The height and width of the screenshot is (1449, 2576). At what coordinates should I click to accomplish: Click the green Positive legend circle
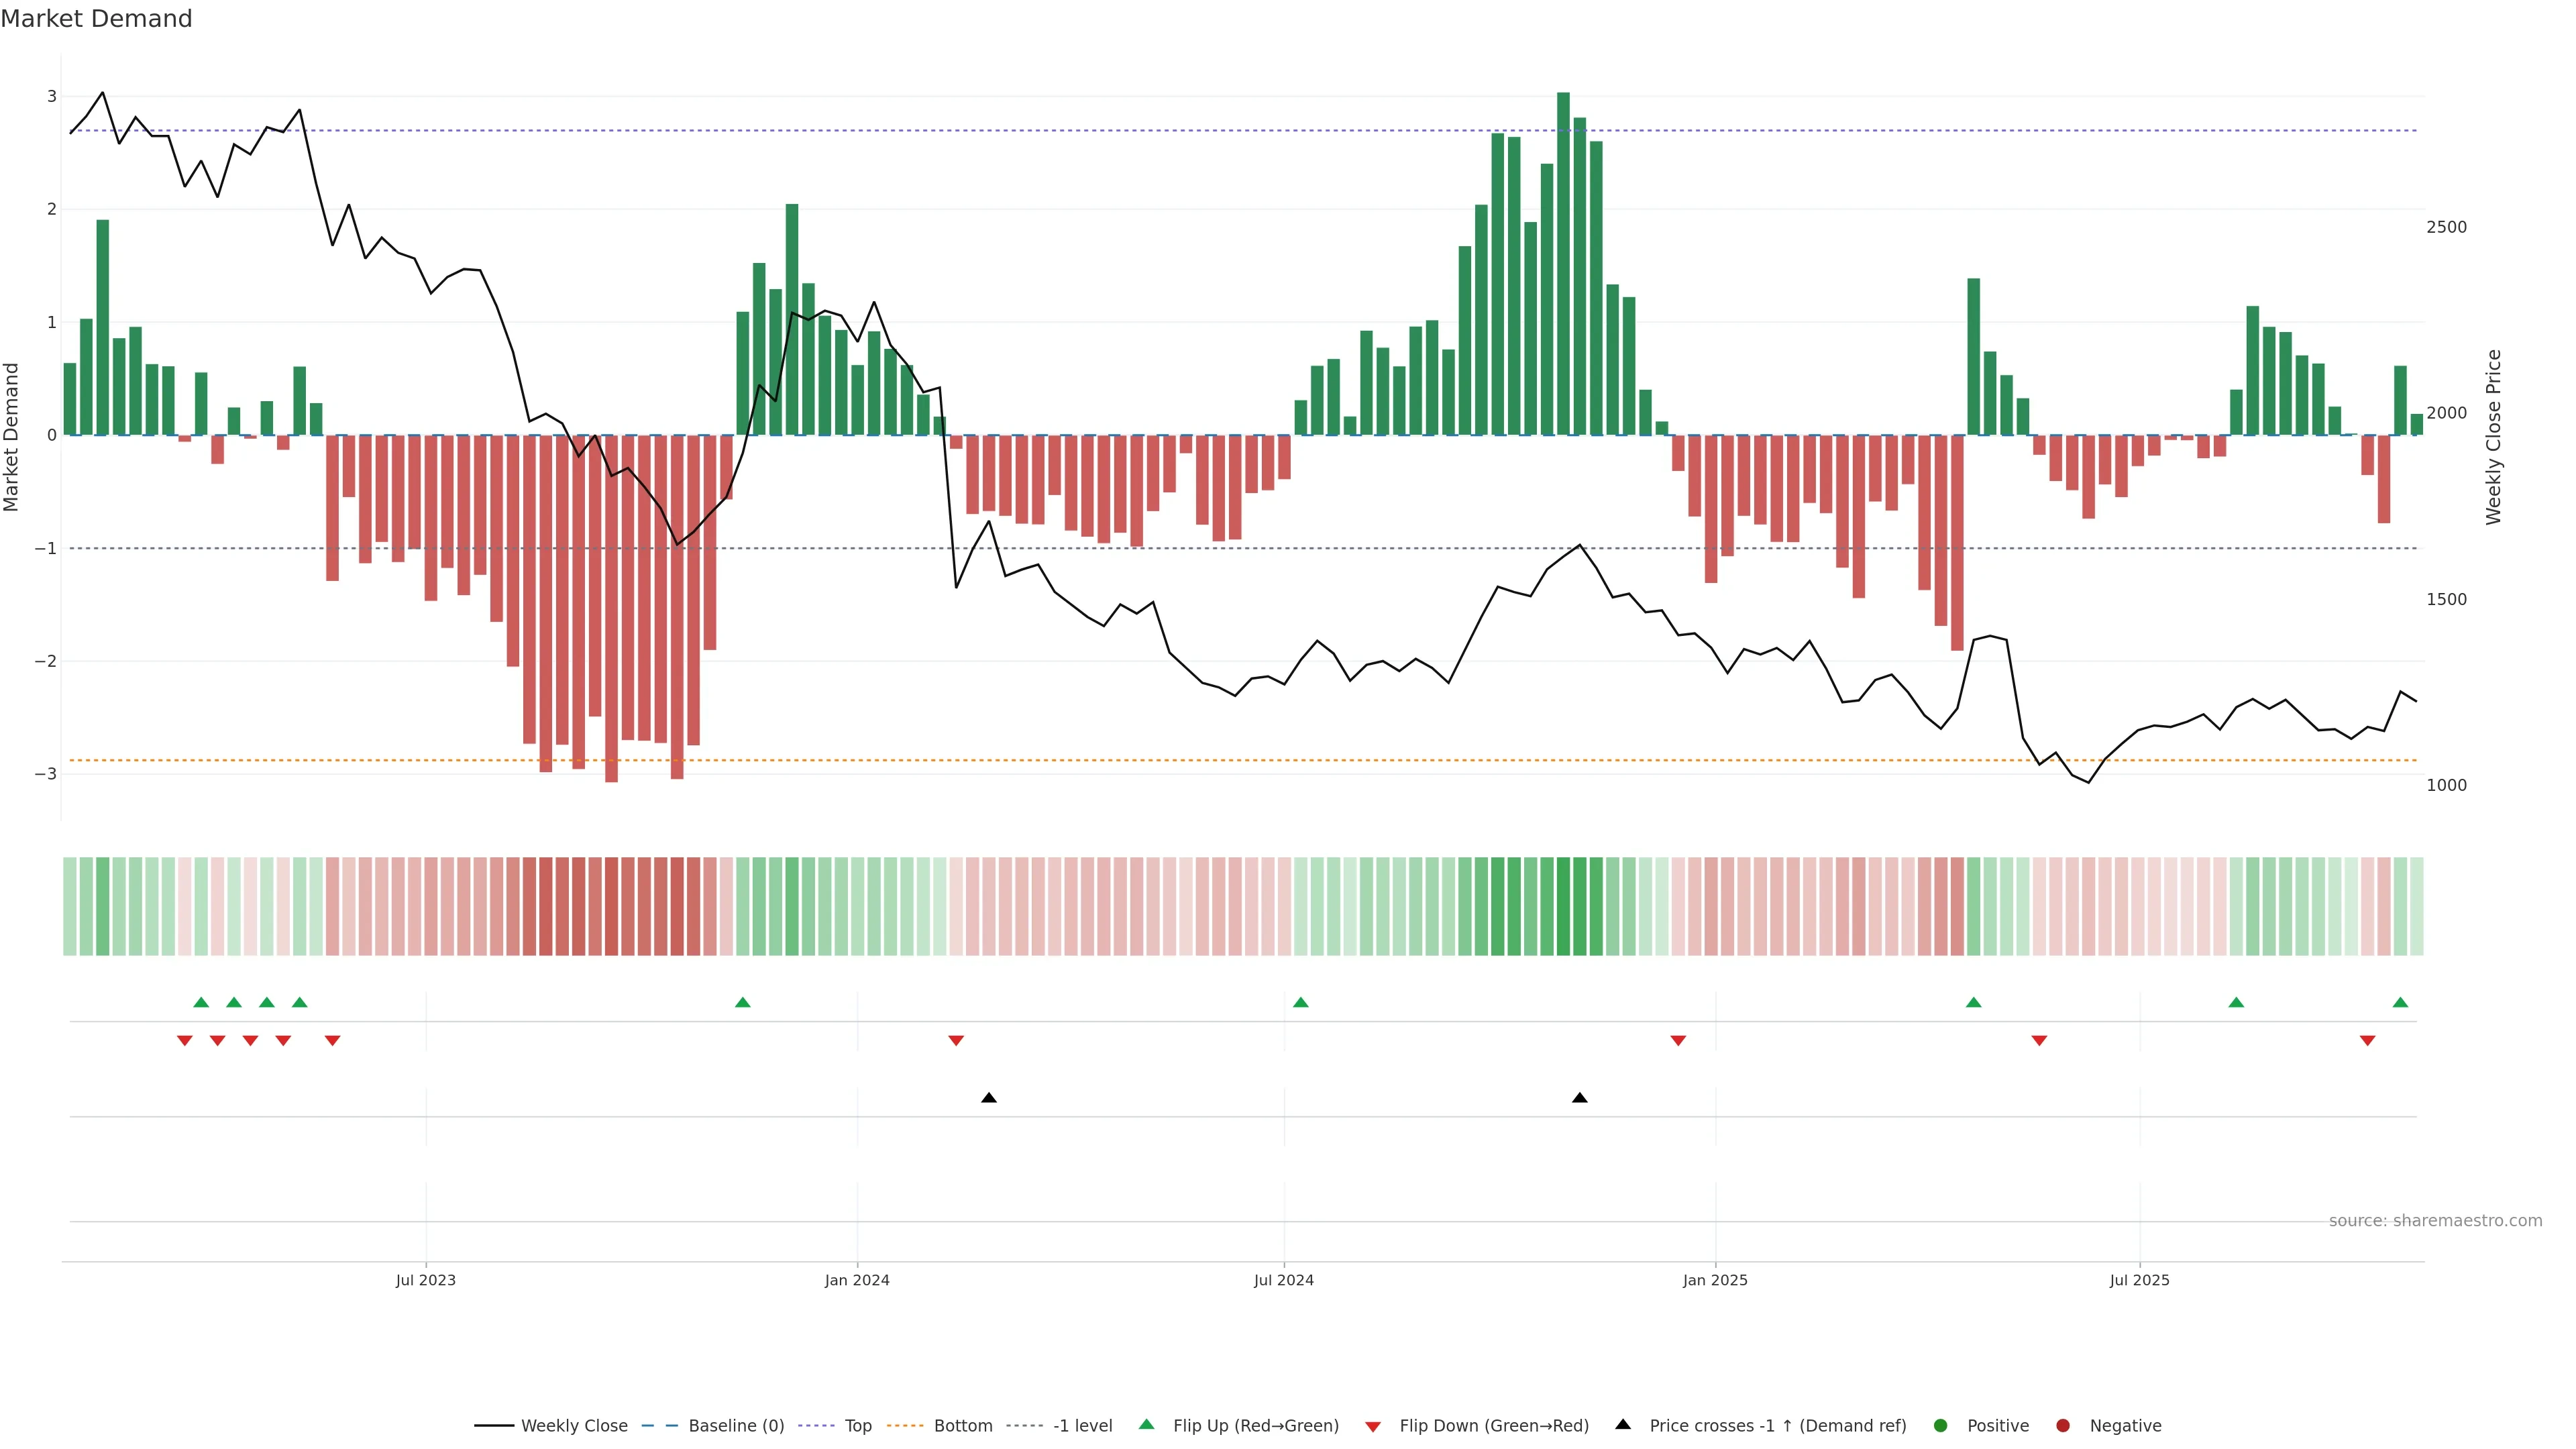1941,1425
